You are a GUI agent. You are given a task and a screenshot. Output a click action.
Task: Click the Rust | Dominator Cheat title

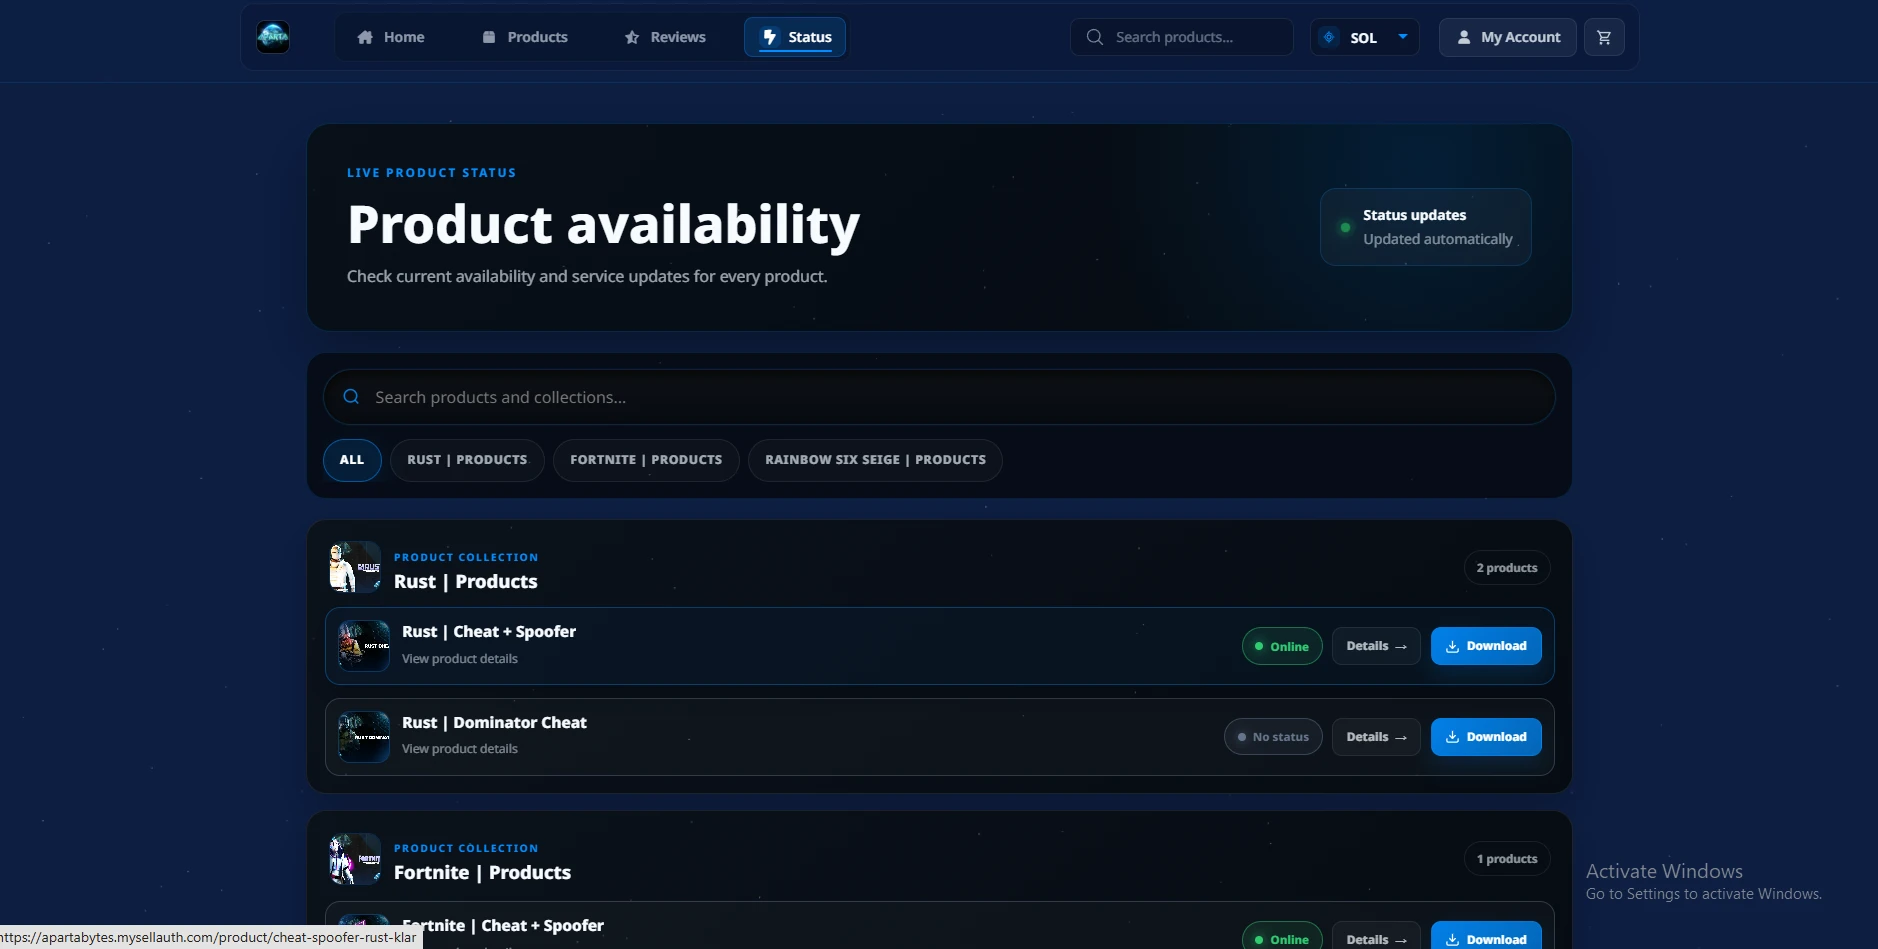pyautogui.click(x=494, y=723)
